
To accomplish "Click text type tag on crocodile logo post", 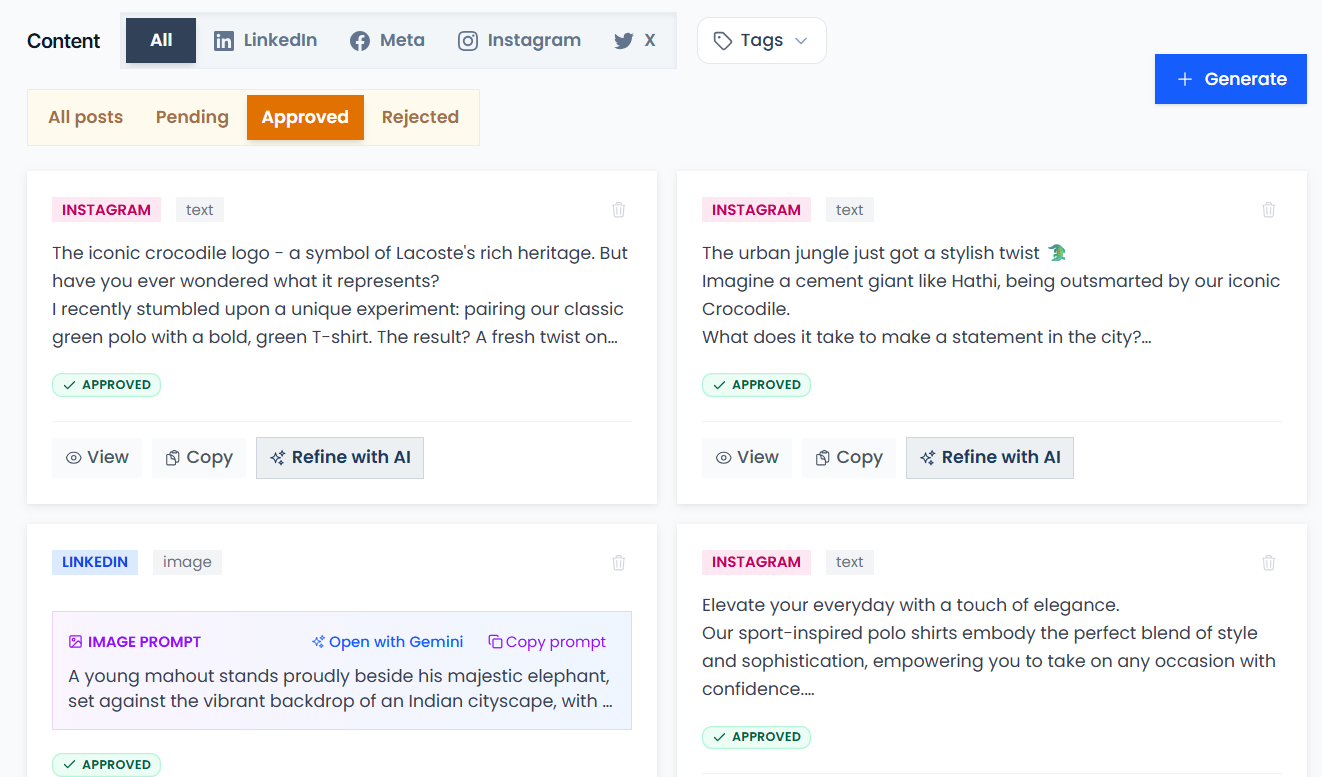I will tap(200, 210).
